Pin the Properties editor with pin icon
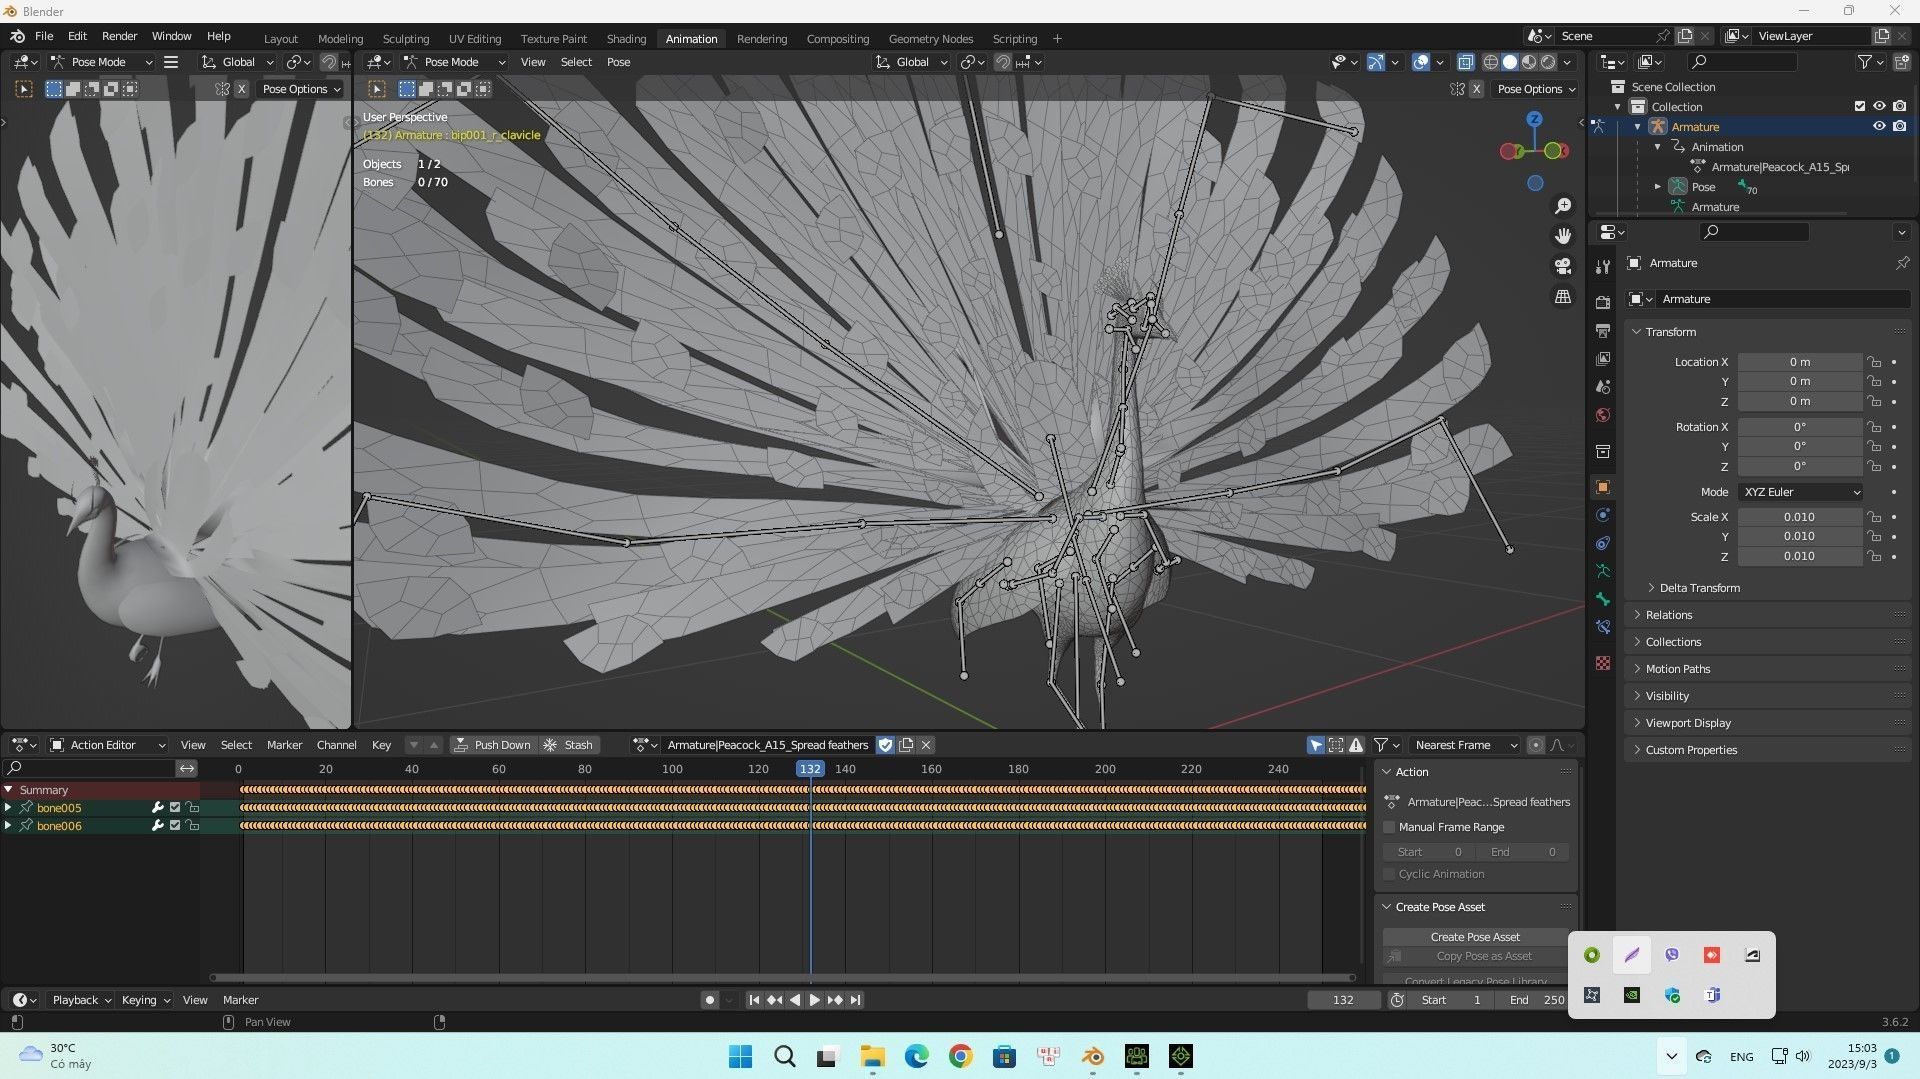Viewport: 1920px width, 1079px height. [1902, 263]
